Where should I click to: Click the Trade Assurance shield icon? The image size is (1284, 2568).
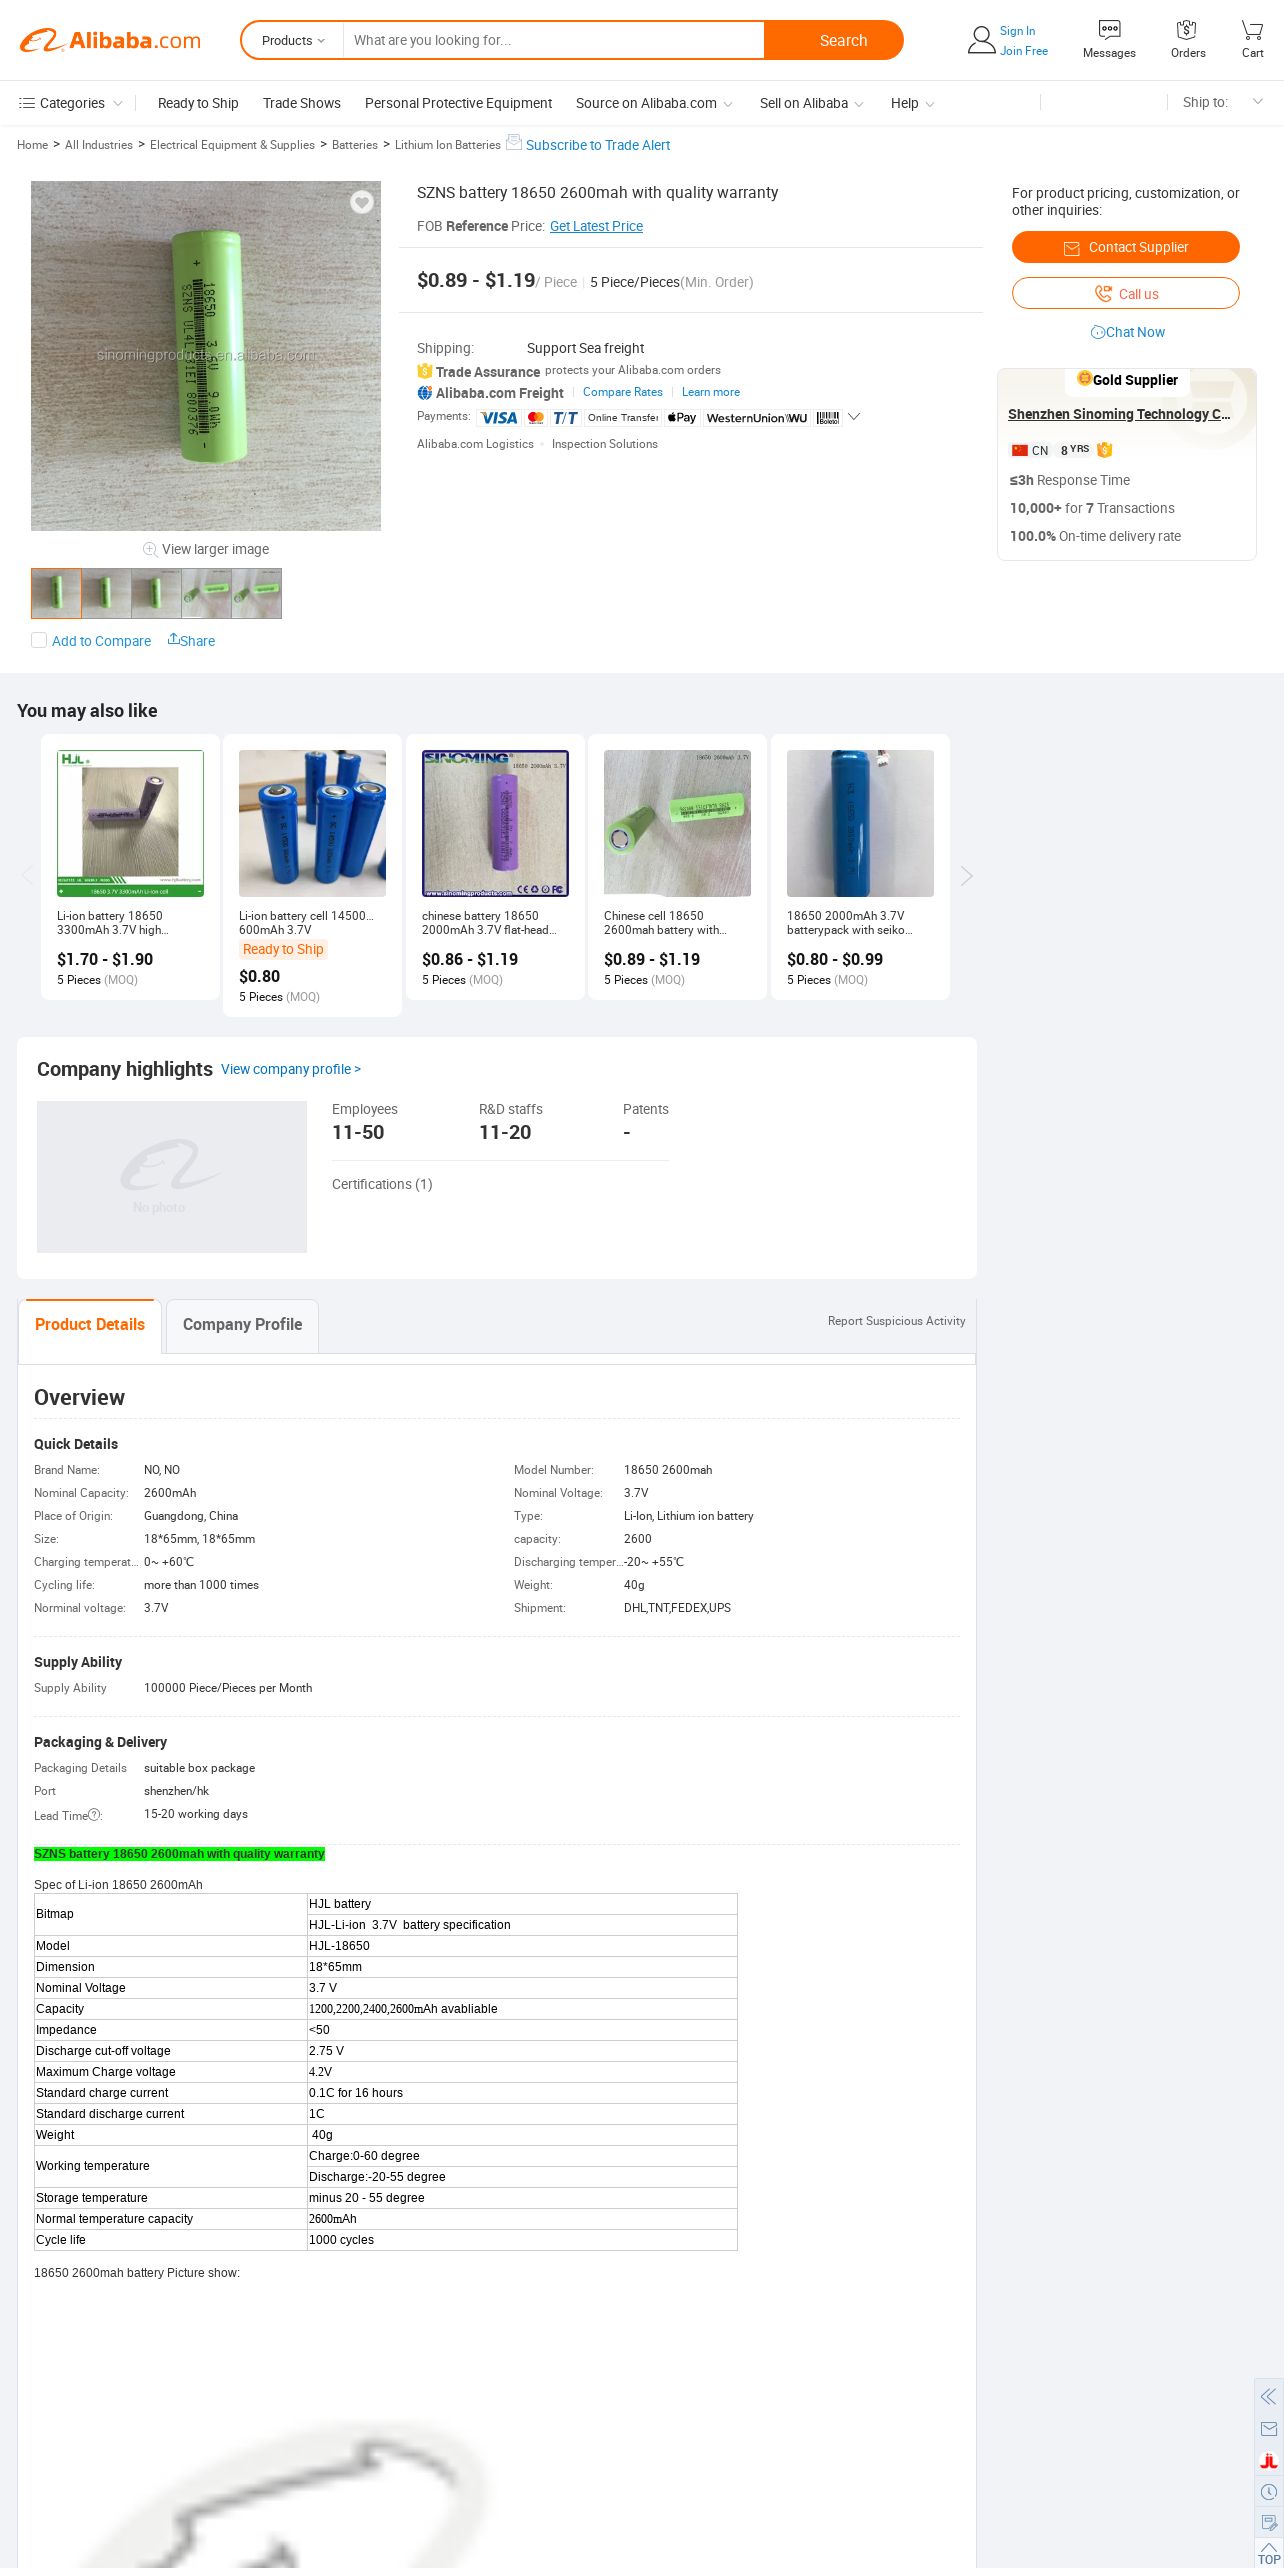coord(425,371)
